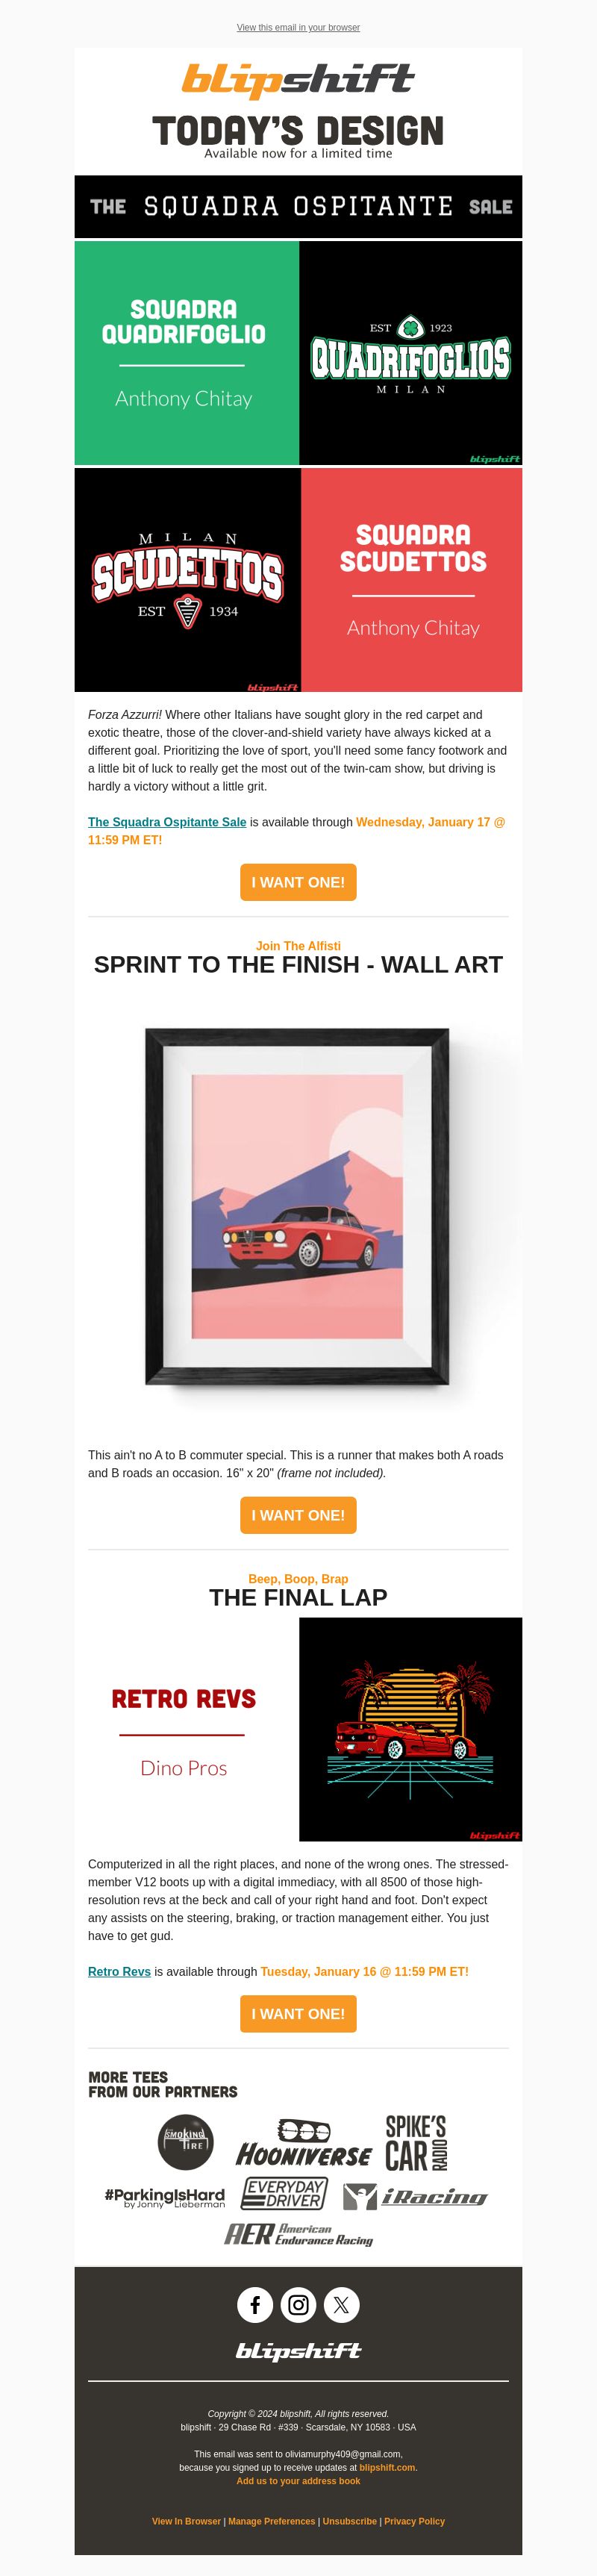This screenshot has width=597, height=2576.
Task: Click the Quadrifoglios Milan shirt design image
Action: (411, 353)
